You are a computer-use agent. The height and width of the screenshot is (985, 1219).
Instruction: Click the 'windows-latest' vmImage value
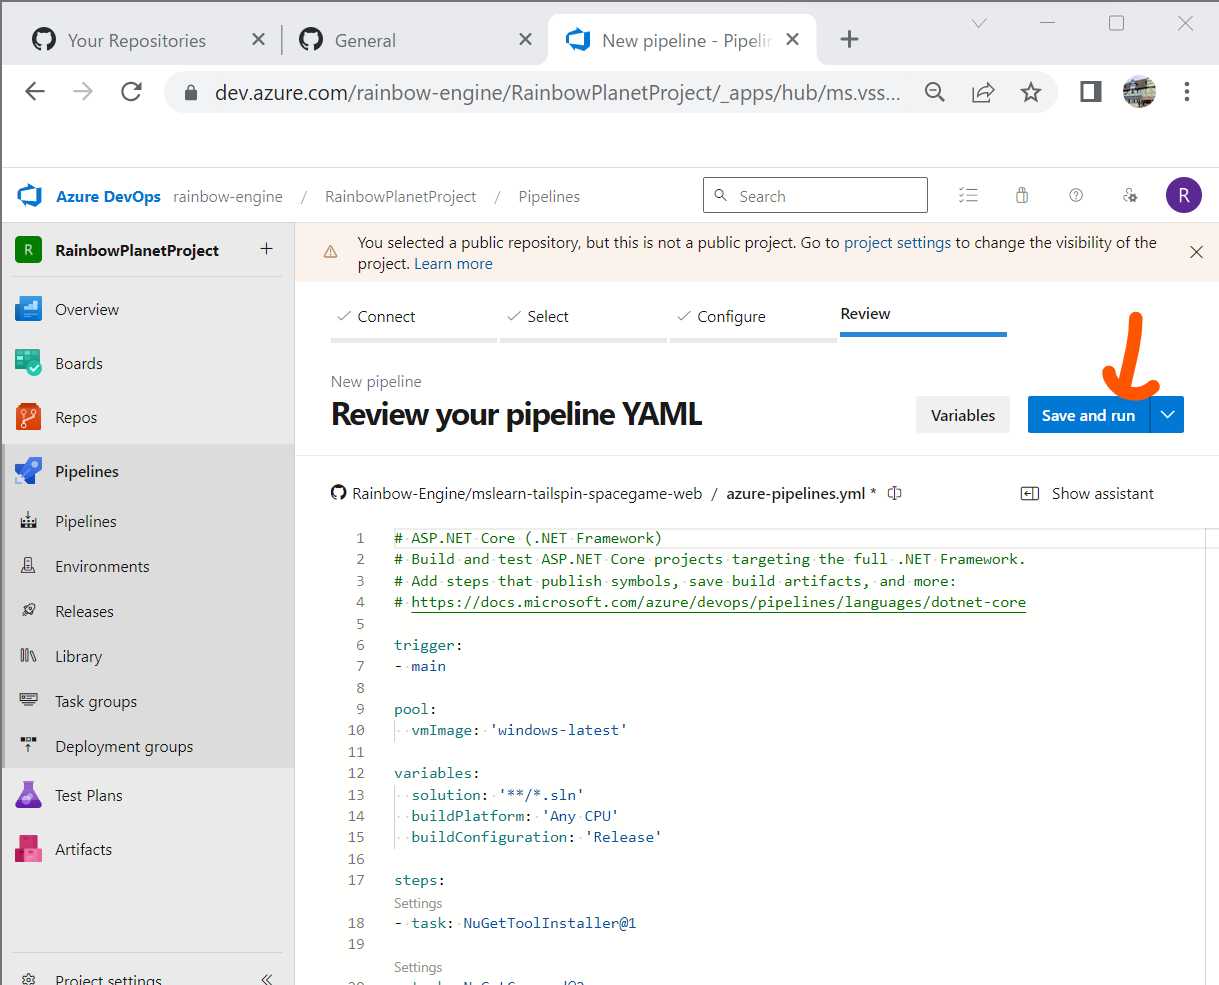pos(559,730)
